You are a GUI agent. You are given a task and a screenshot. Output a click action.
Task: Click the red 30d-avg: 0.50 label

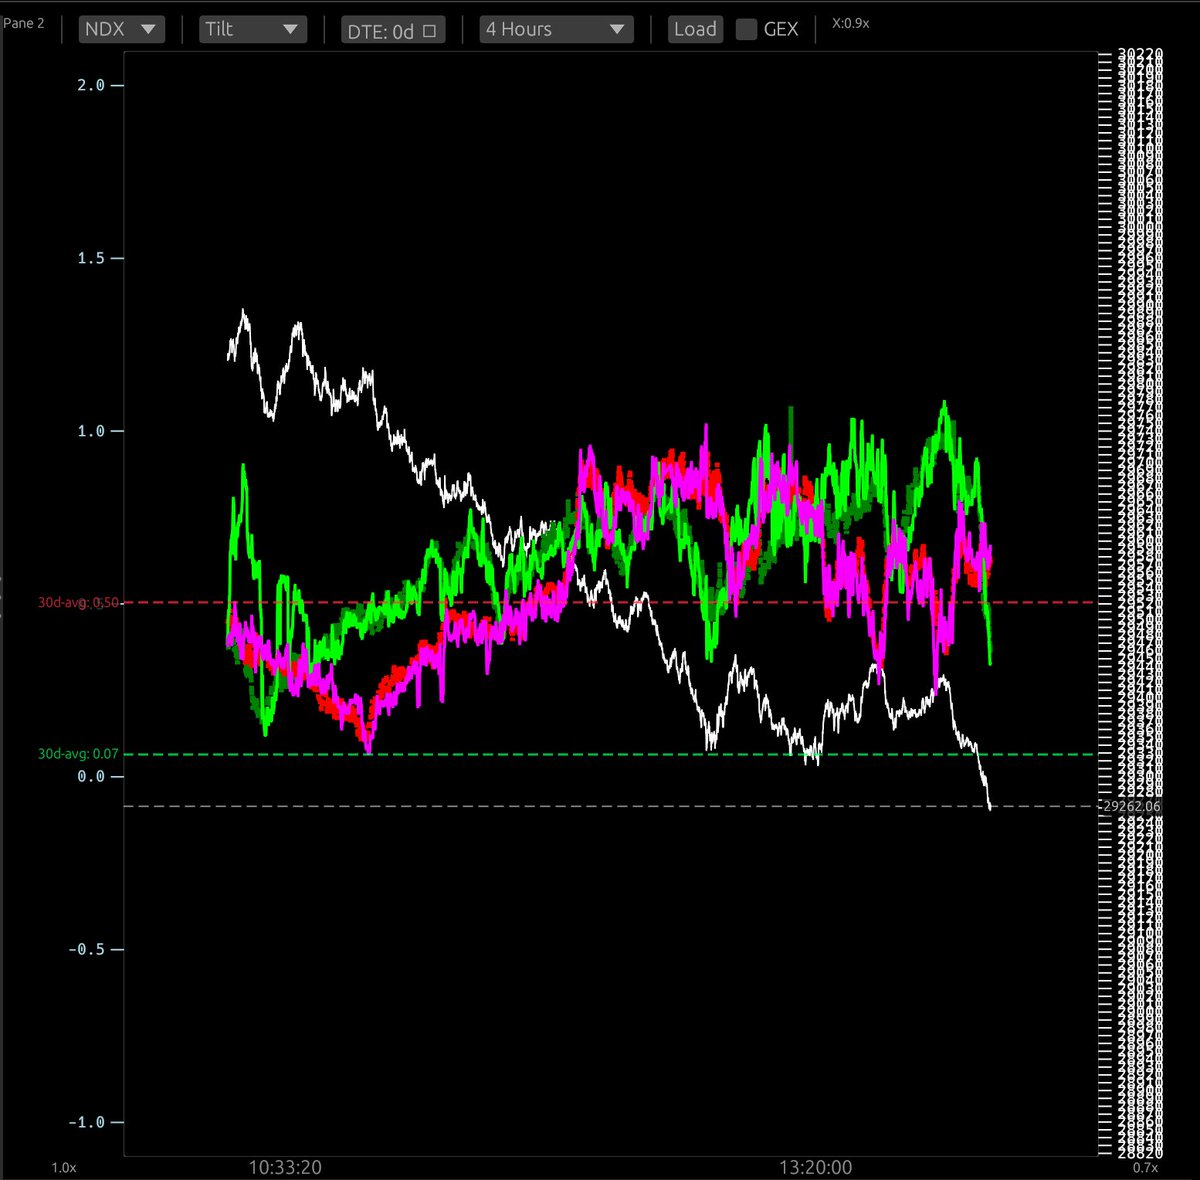pos(79,602)
